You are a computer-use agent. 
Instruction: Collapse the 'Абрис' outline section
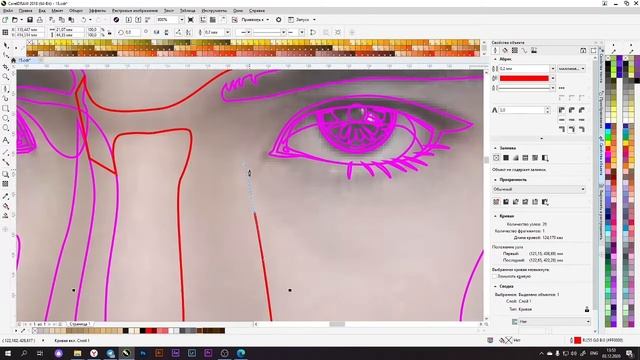496,59
